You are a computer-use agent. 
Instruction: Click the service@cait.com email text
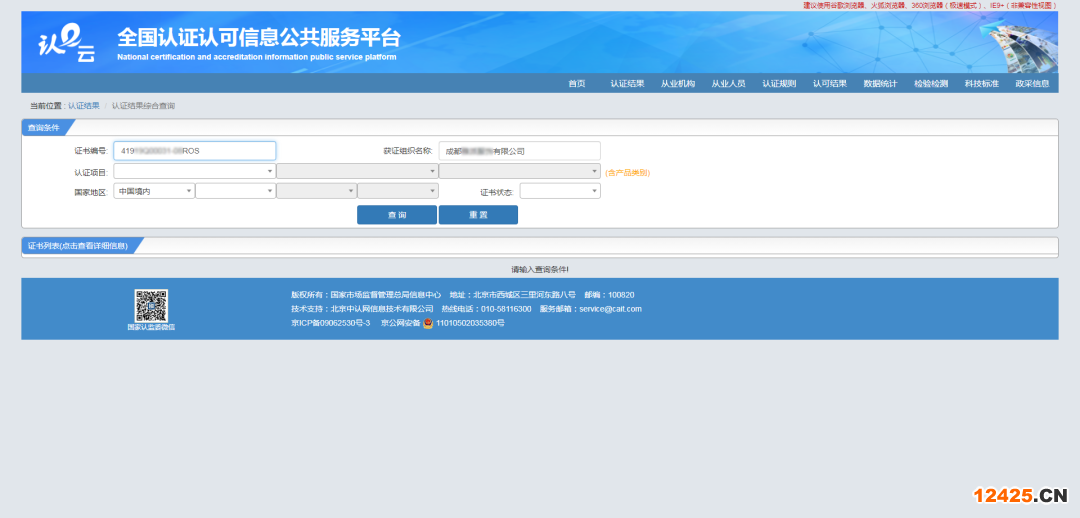click(x=610, y=309)
